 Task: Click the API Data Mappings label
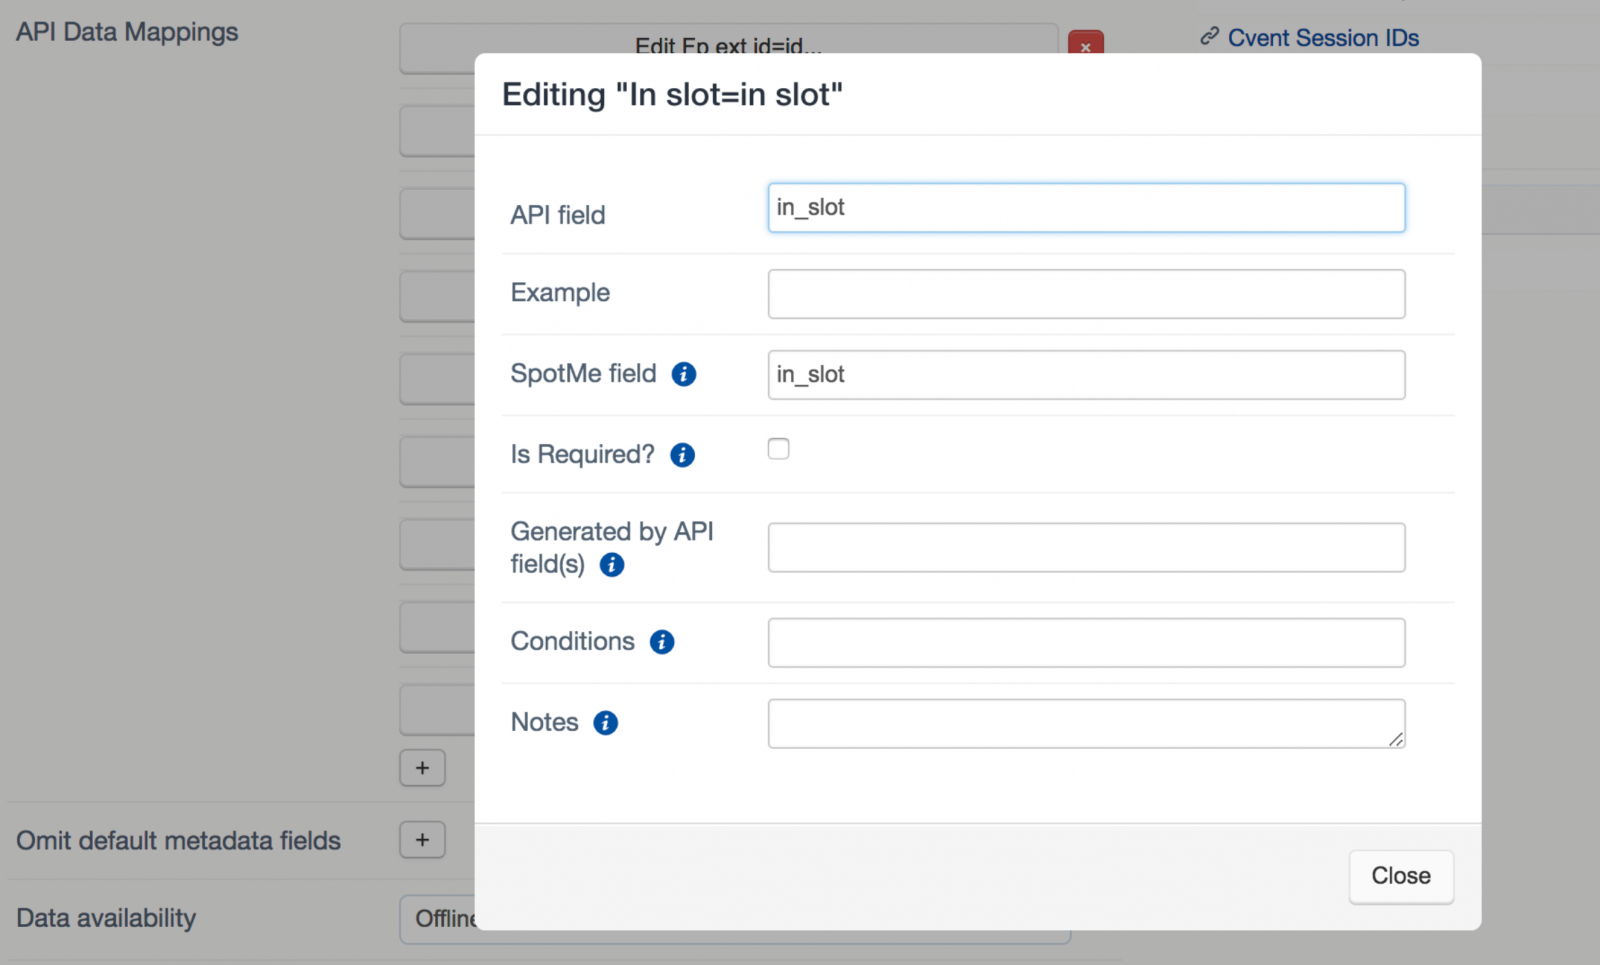[x=127, y=32]
